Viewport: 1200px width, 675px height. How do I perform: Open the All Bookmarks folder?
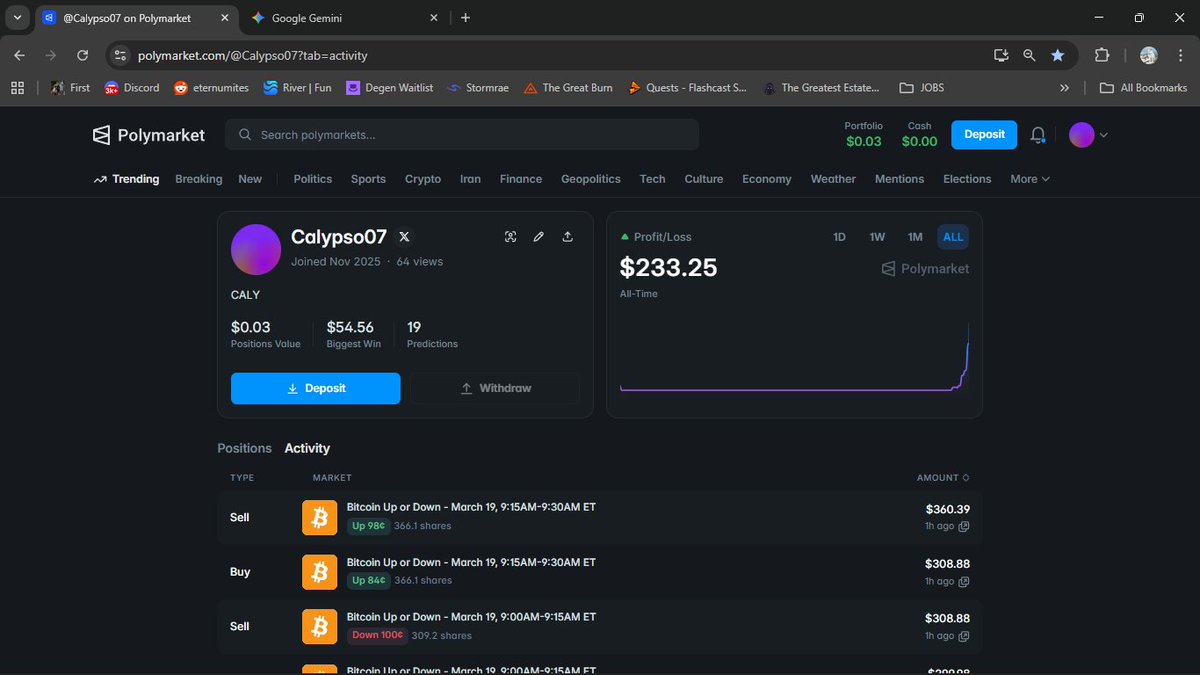pos(1143,88)
